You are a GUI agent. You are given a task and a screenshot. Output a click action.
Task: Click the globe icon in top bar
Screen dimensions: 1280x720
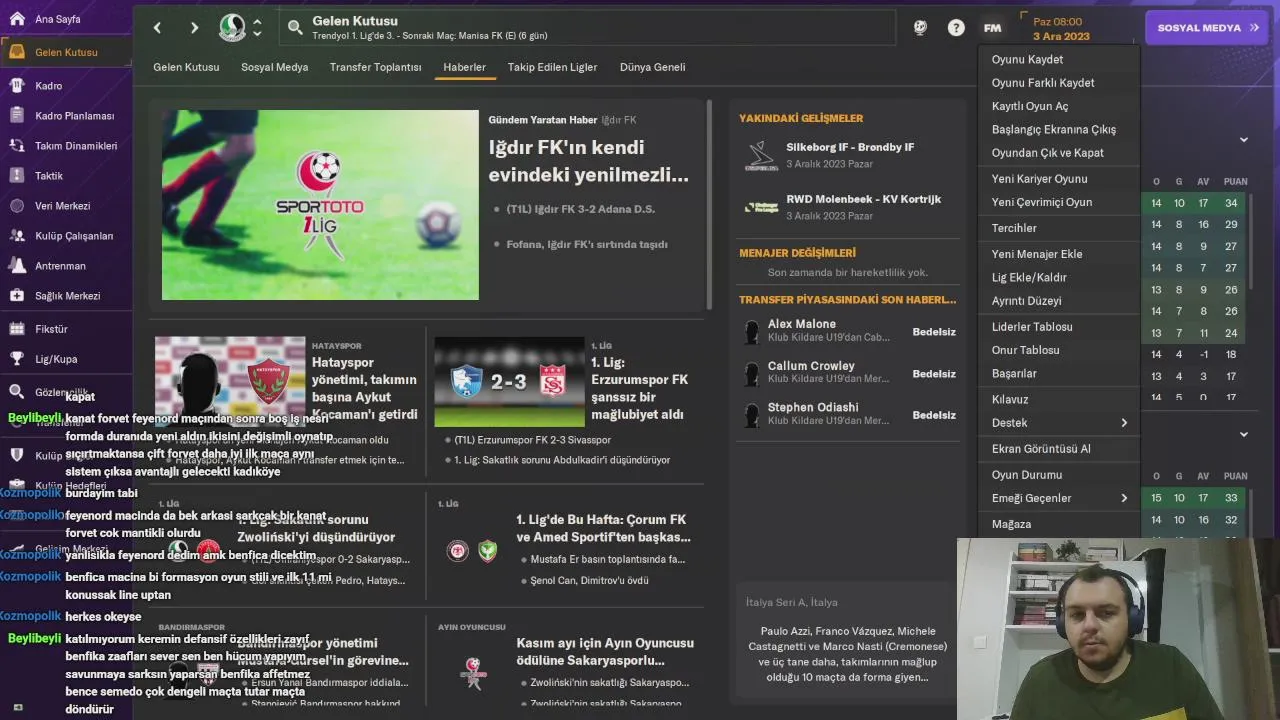pos(920,28)
